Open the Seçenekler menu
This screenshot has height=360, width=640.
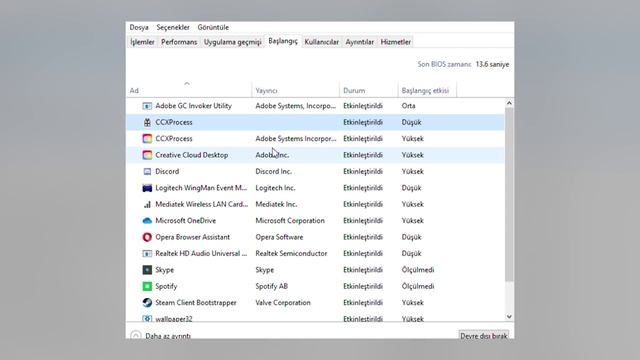173,27
